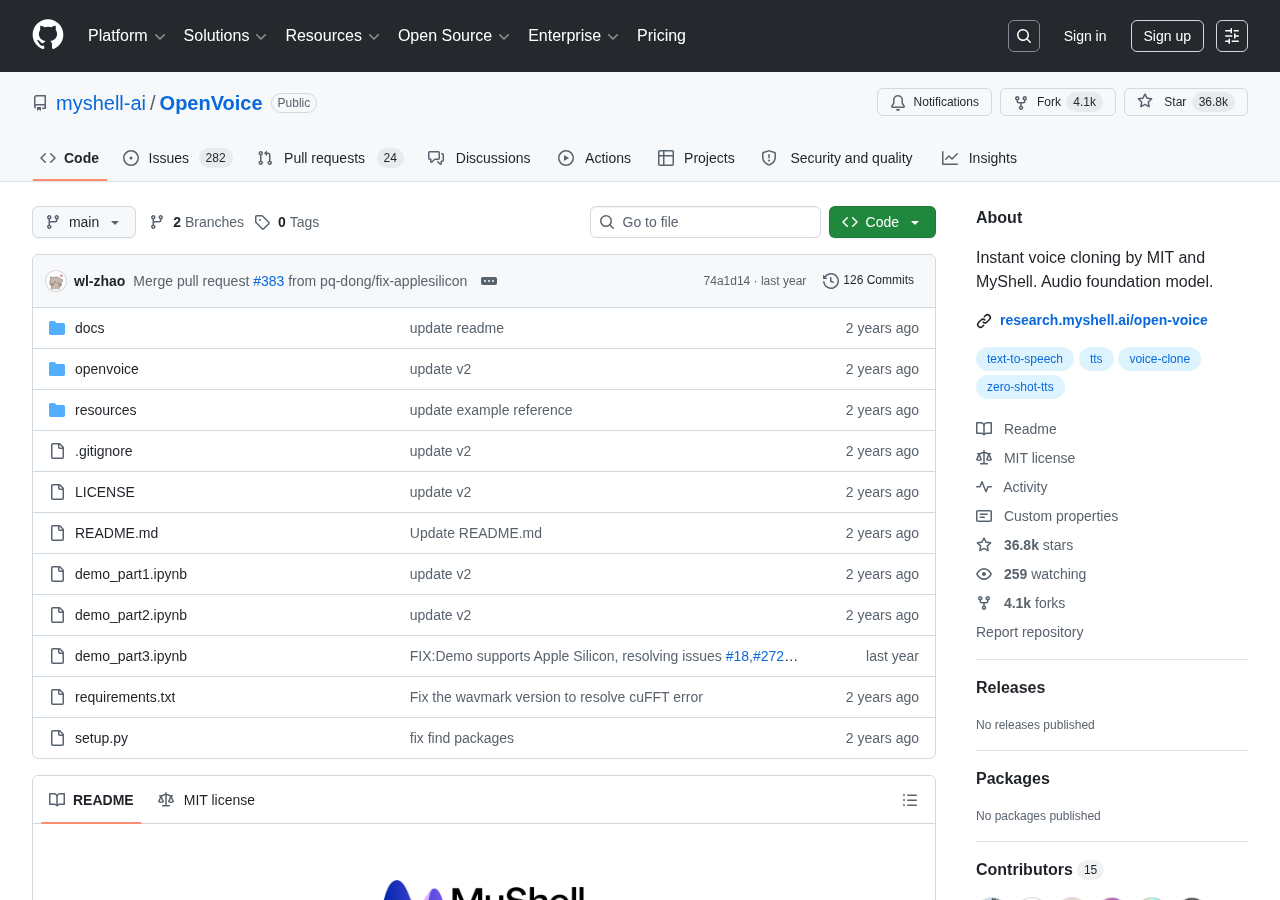Screen dimensions: 1280x900
Task: Click the Sign in link
Action: (1085, 36)
